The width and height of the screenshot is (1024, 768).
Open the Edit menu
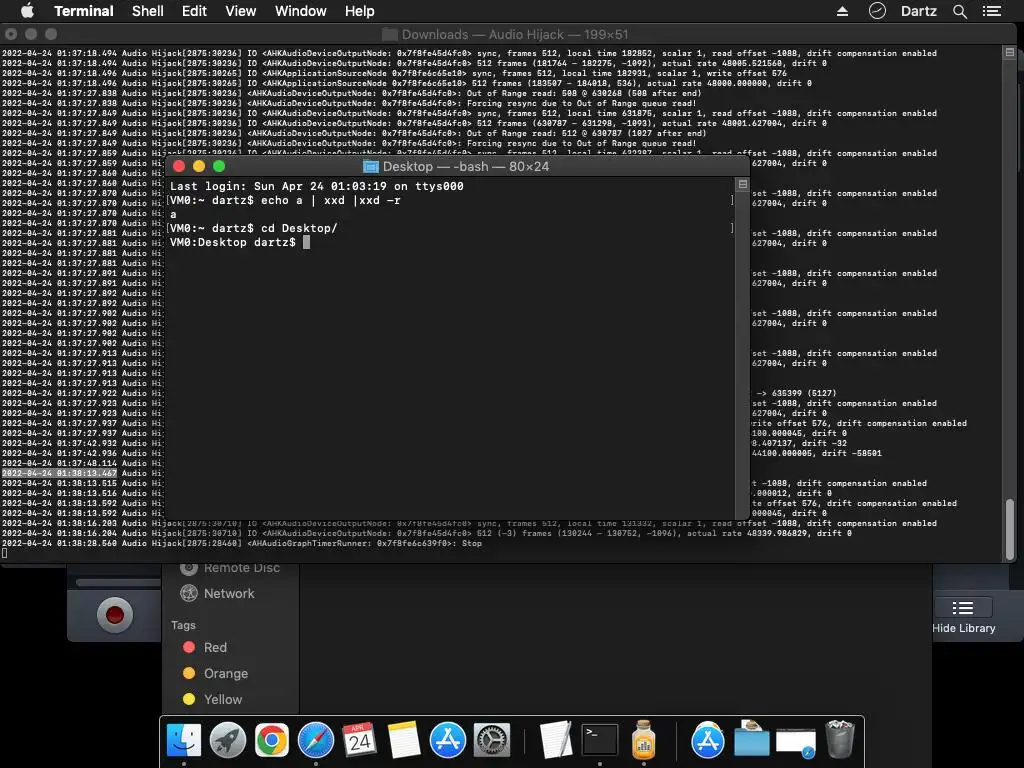point(194,11)
